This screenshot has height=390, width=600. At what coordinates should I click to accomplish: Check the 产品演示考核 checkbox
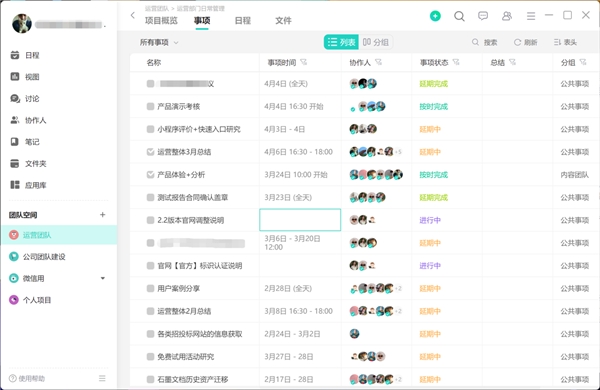coord(150,106)
